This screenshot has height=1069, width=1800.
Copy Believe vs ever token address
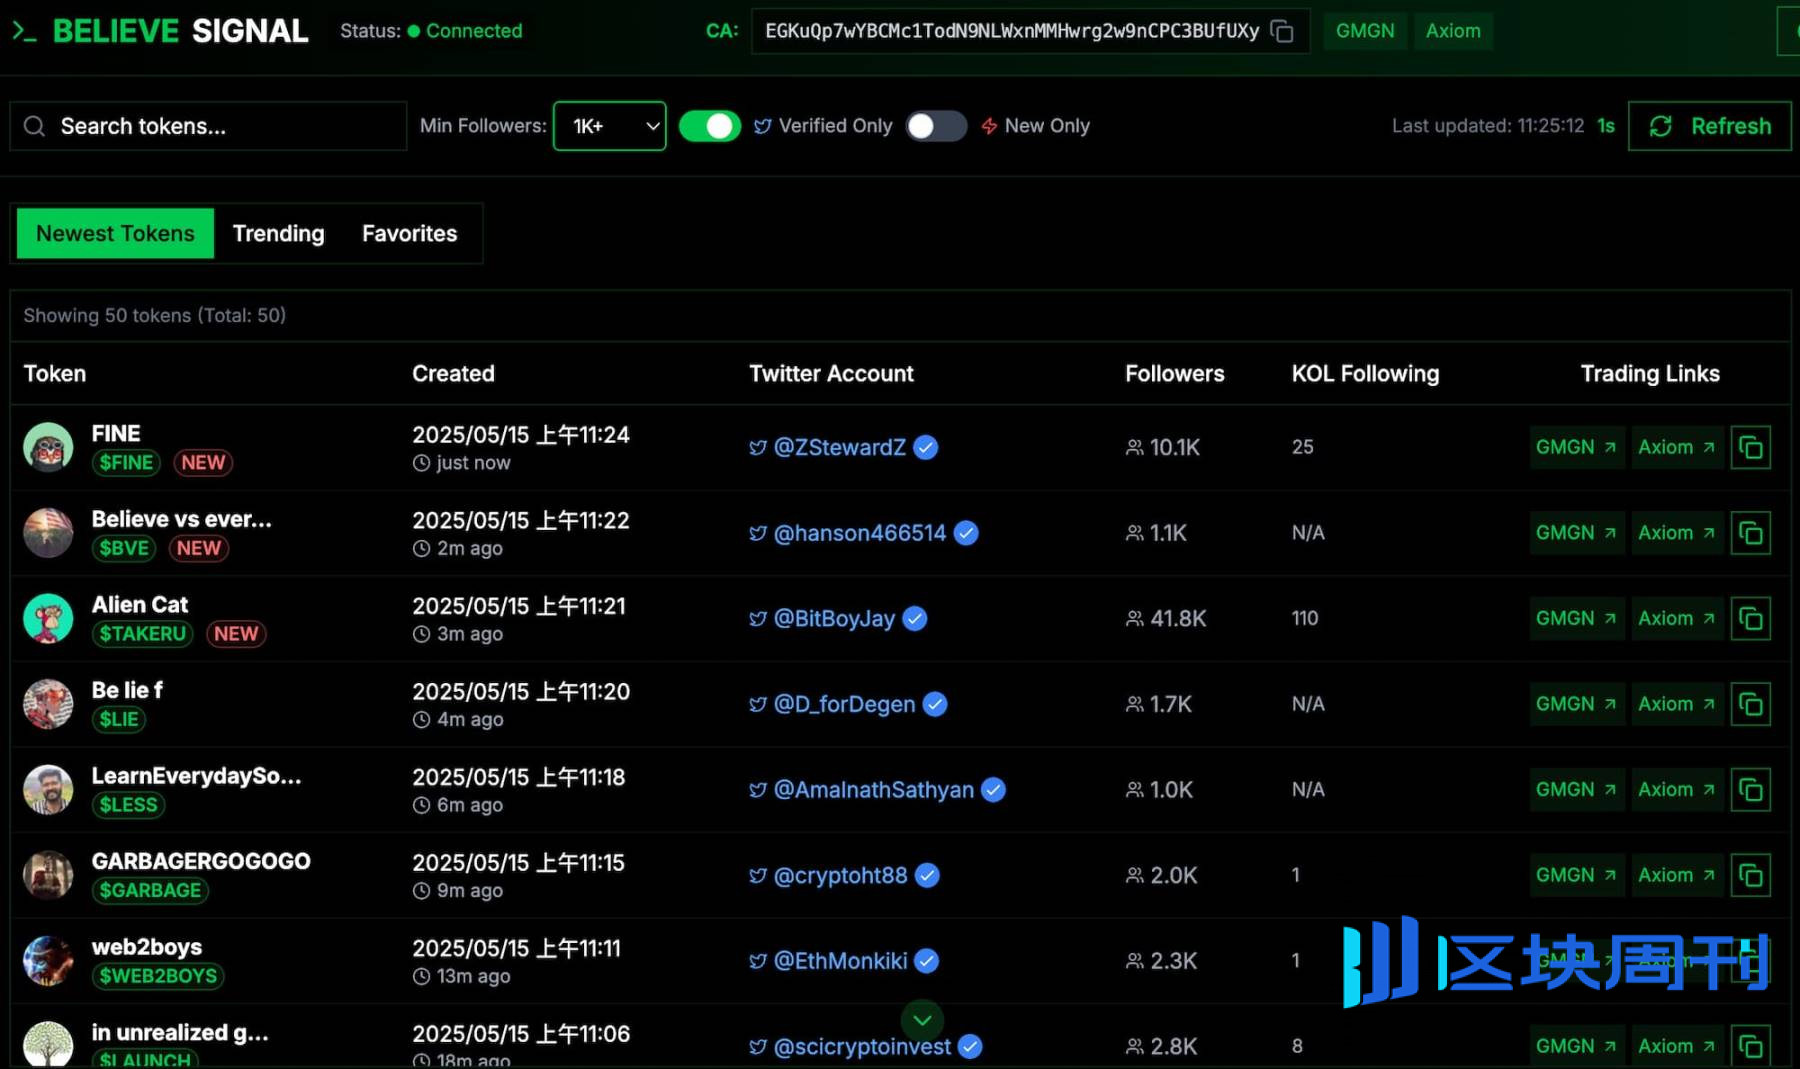click(1750, 533)
